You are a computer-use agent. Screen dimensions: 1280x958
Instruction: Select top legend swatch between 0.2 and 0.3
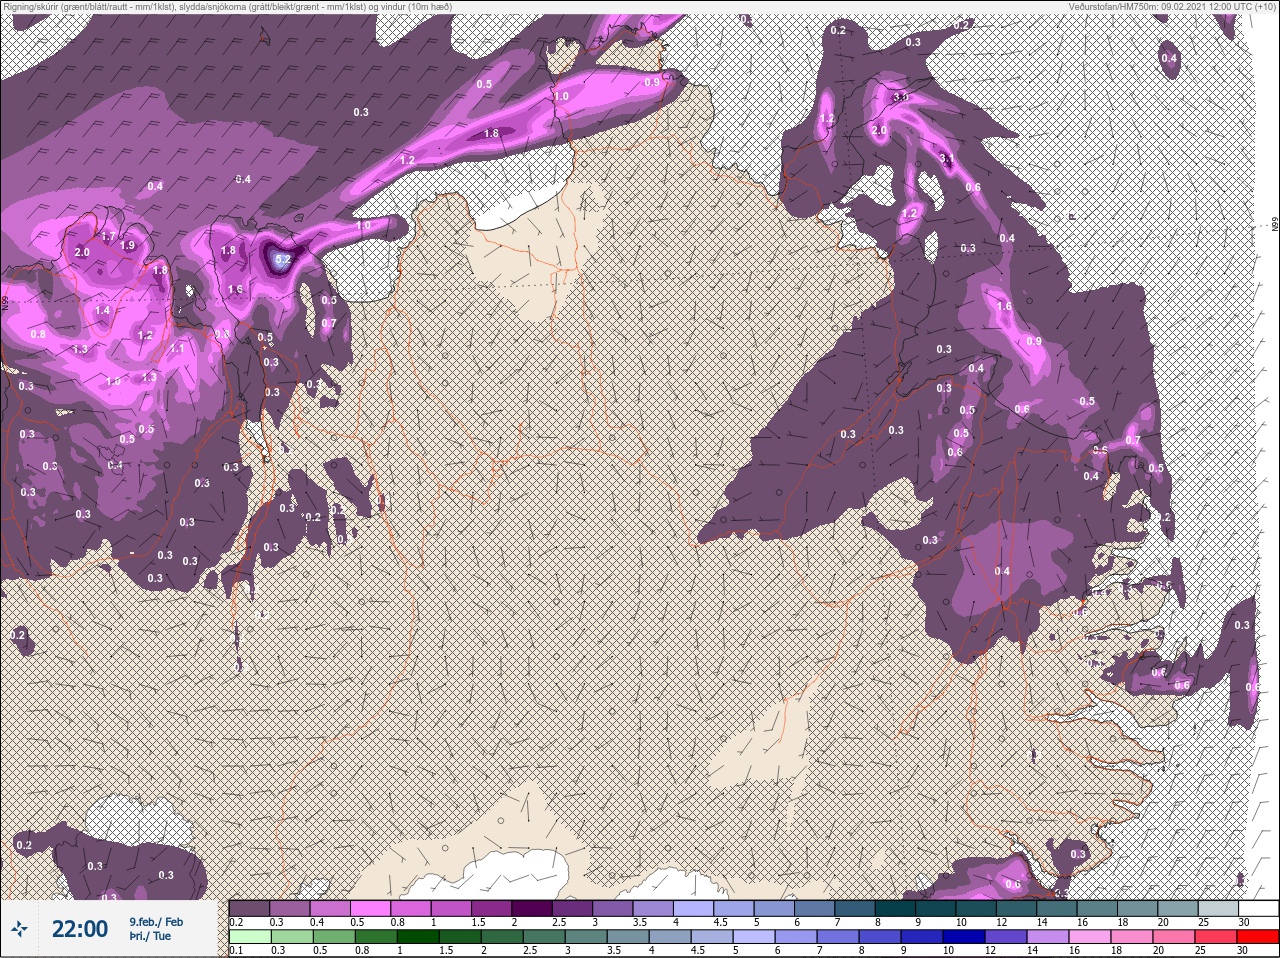(x=249, y=908)
